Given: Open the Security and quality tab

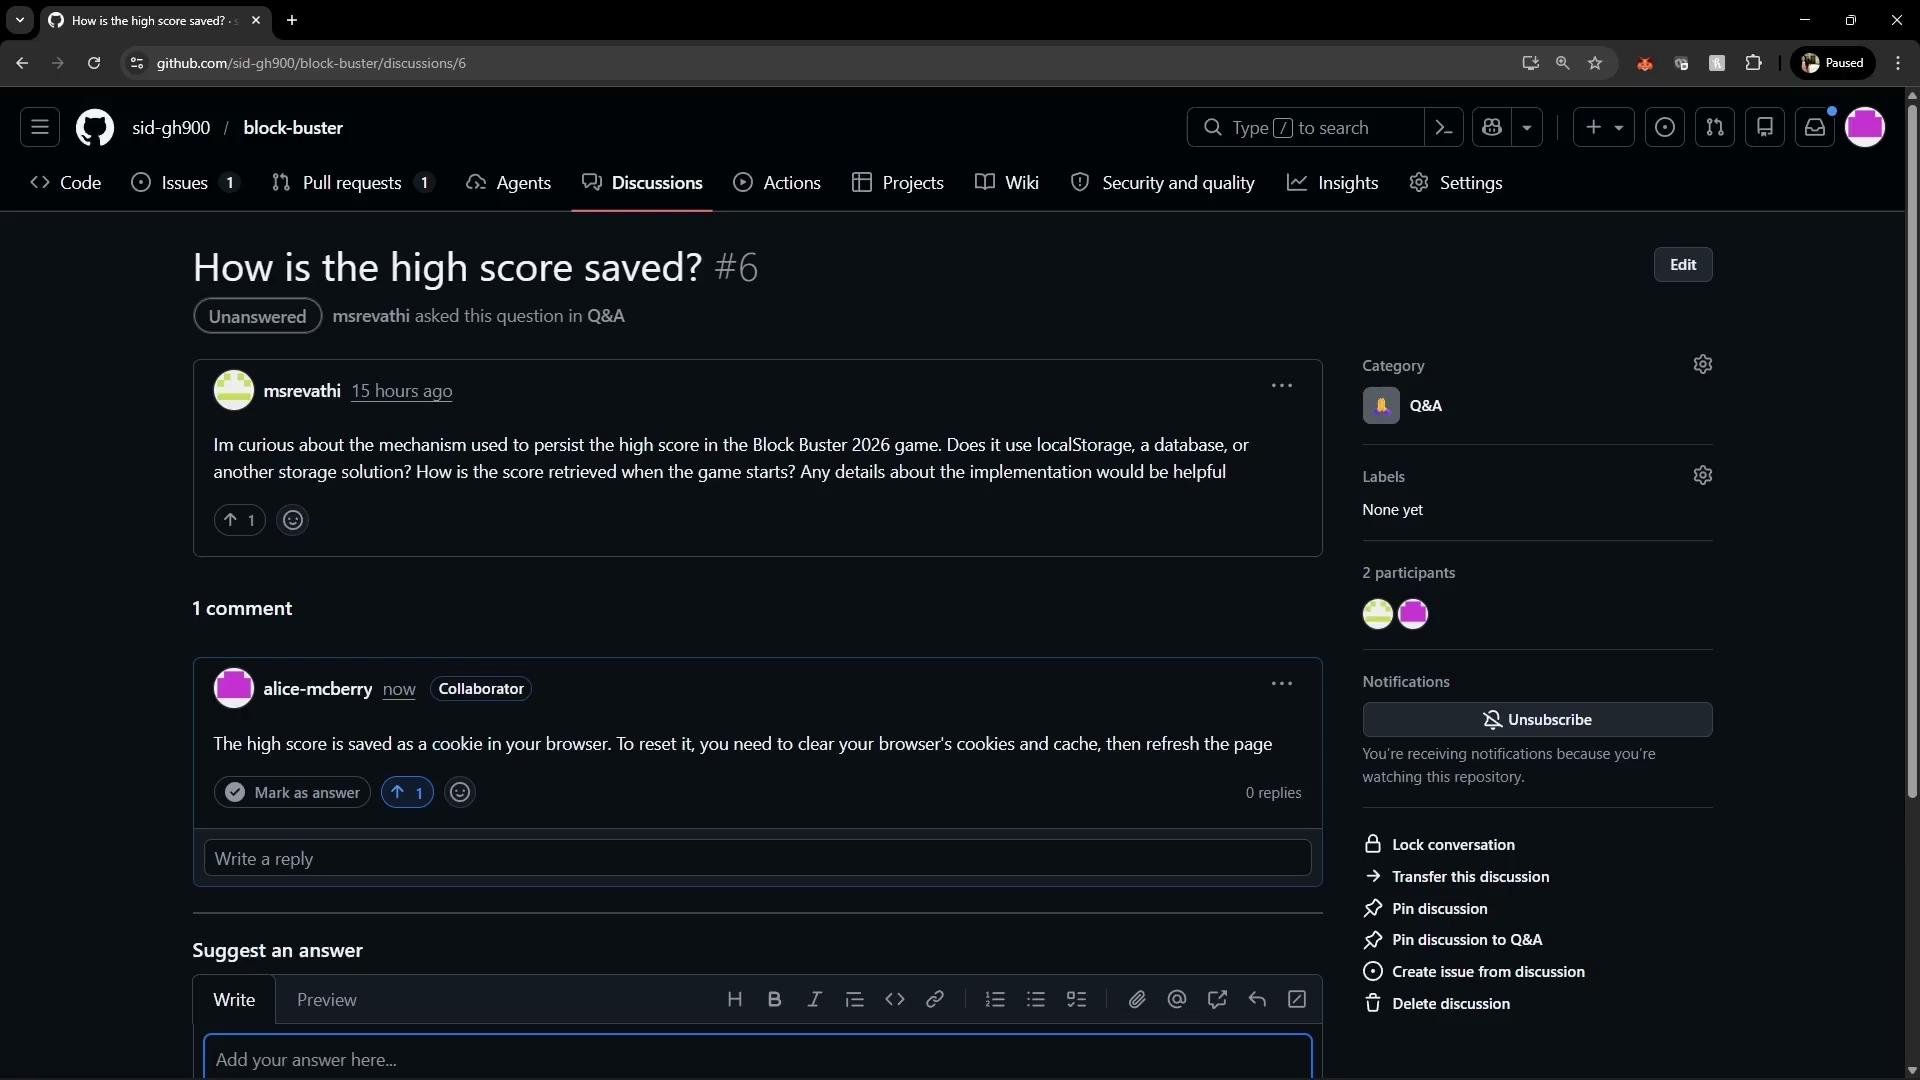Looking at the screenshot, I should click(1163, 183).
